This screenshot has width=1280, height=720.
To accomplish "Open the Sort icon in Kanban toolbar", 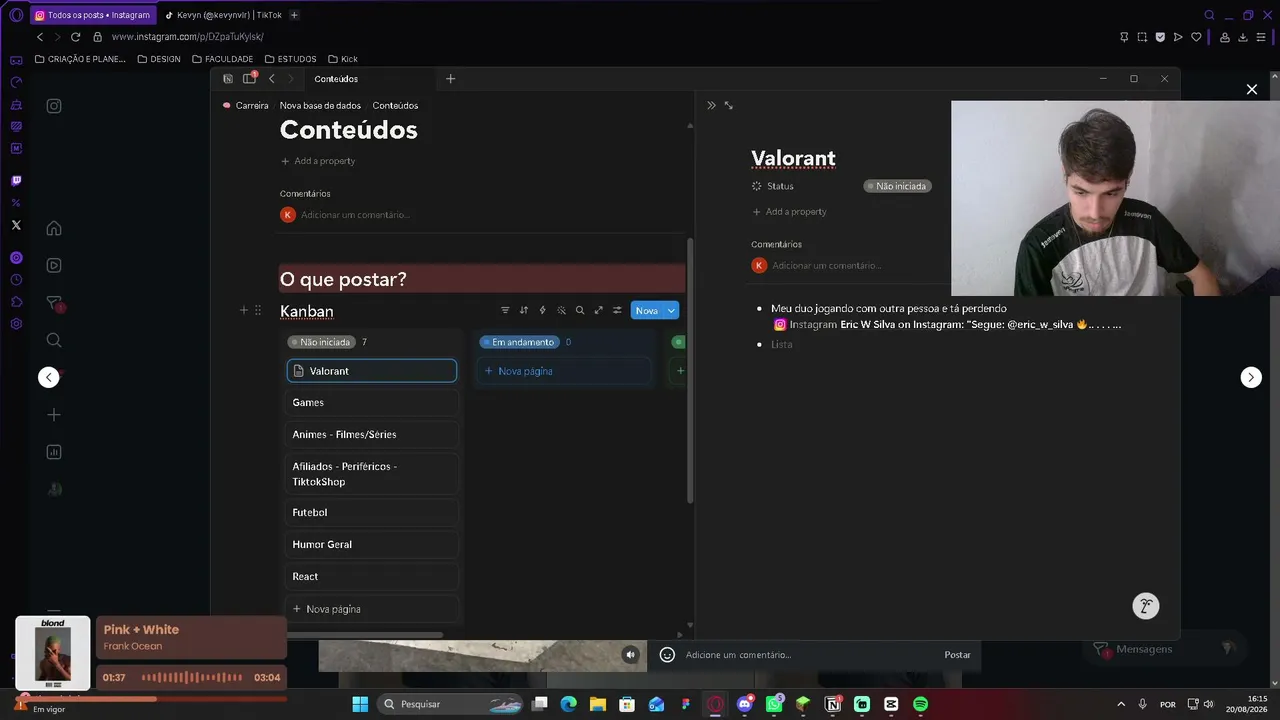I will click(523, 311).
